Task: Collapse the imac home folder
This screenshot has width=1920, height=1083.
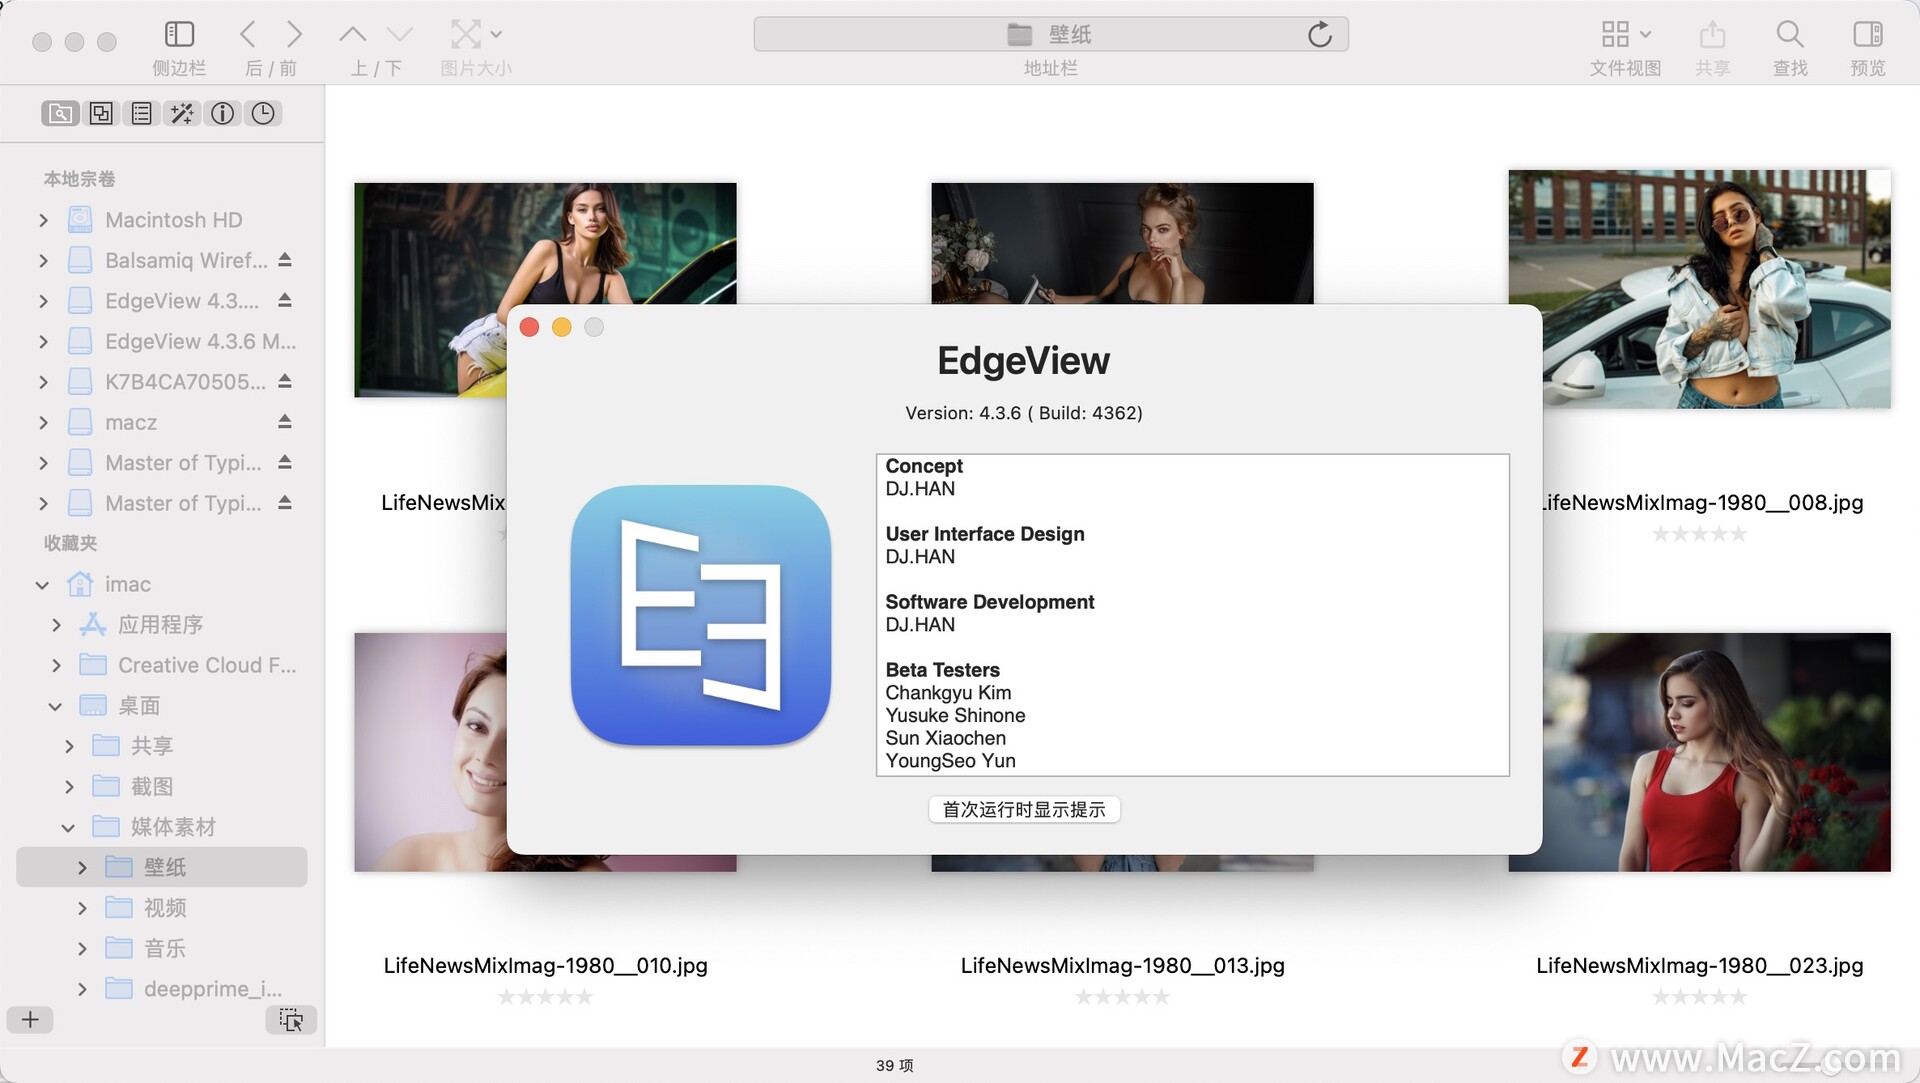Action: (x=42, y=585)
